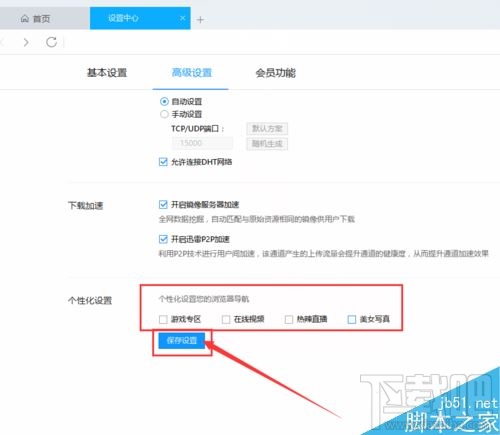Toggle 允许连接DHT网络 checkbox

pos(163,162)
